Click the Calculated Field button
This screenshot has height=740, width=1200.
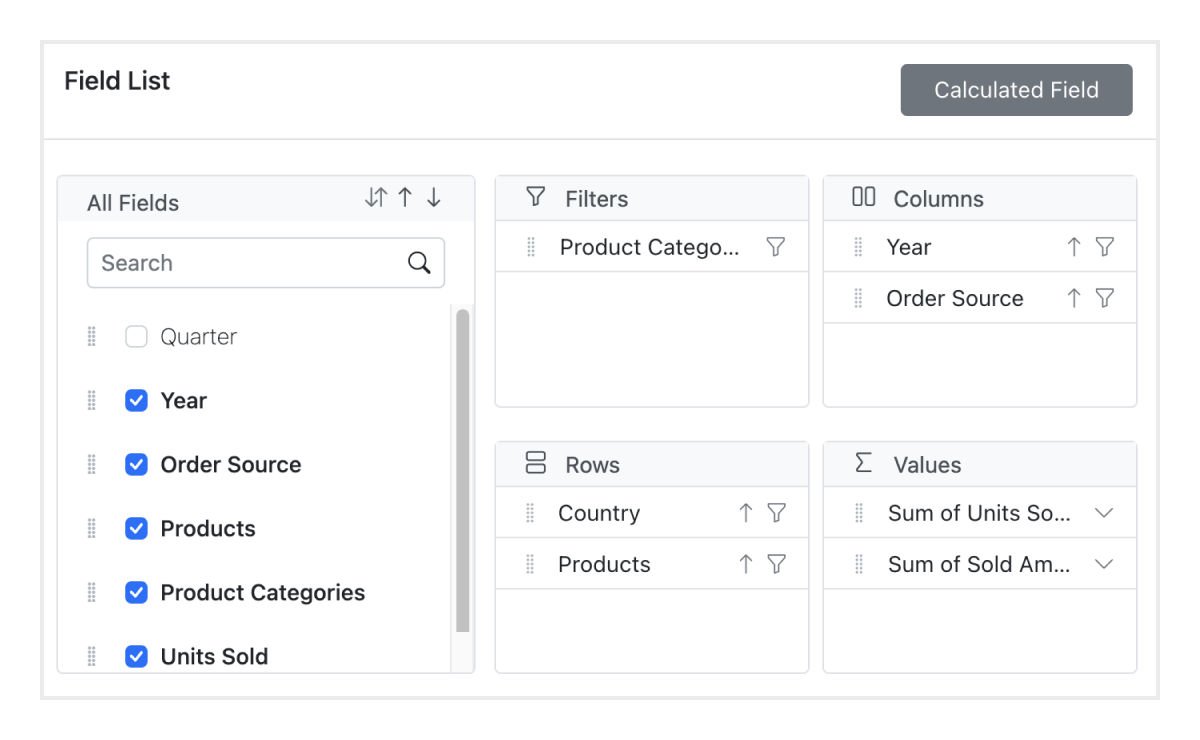(x=1016, y=89)
